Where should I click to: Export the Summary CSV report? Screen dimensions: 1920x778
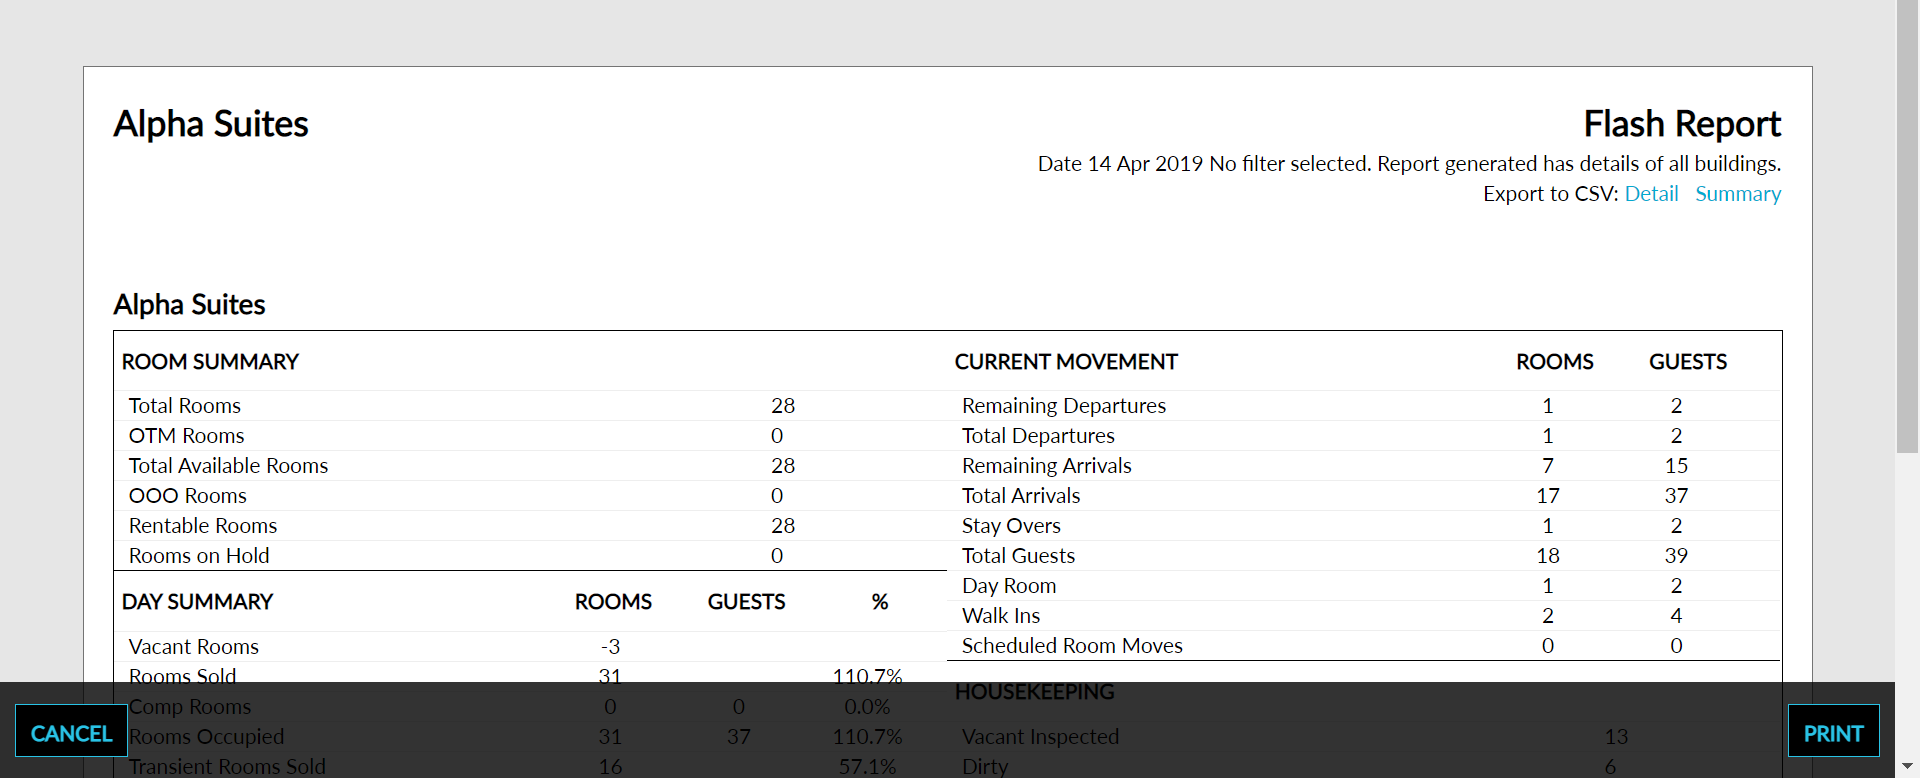click(1737, 194)
